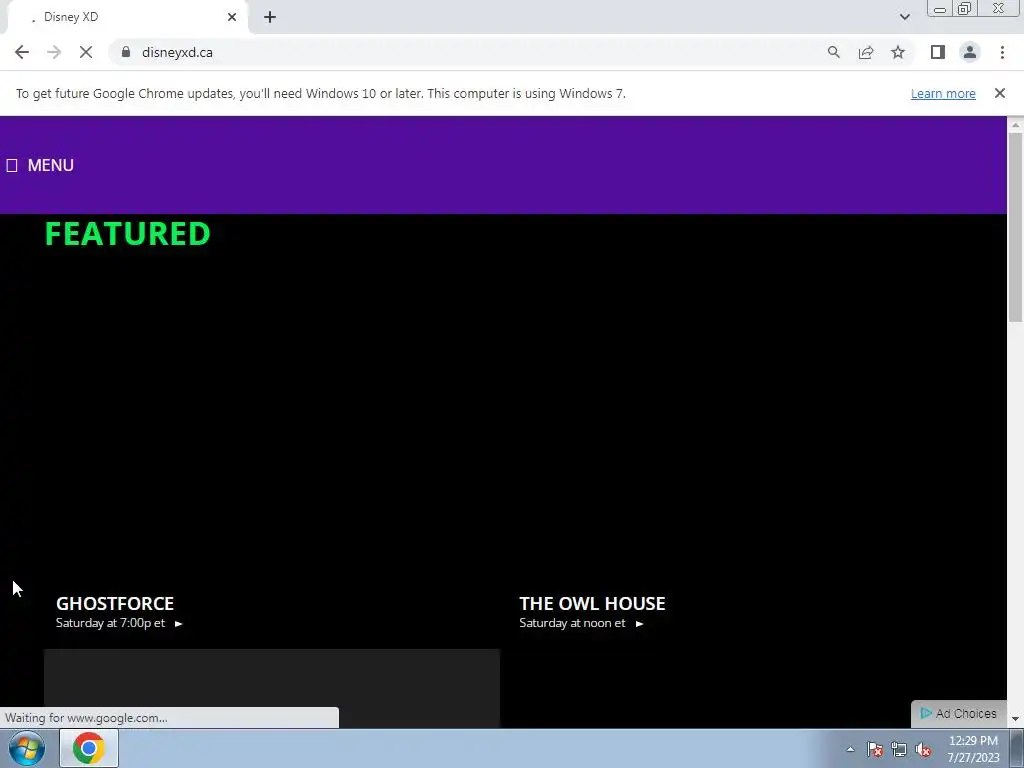
Task: Click the disneyxd.ca address bar
Action: point(470,52)
